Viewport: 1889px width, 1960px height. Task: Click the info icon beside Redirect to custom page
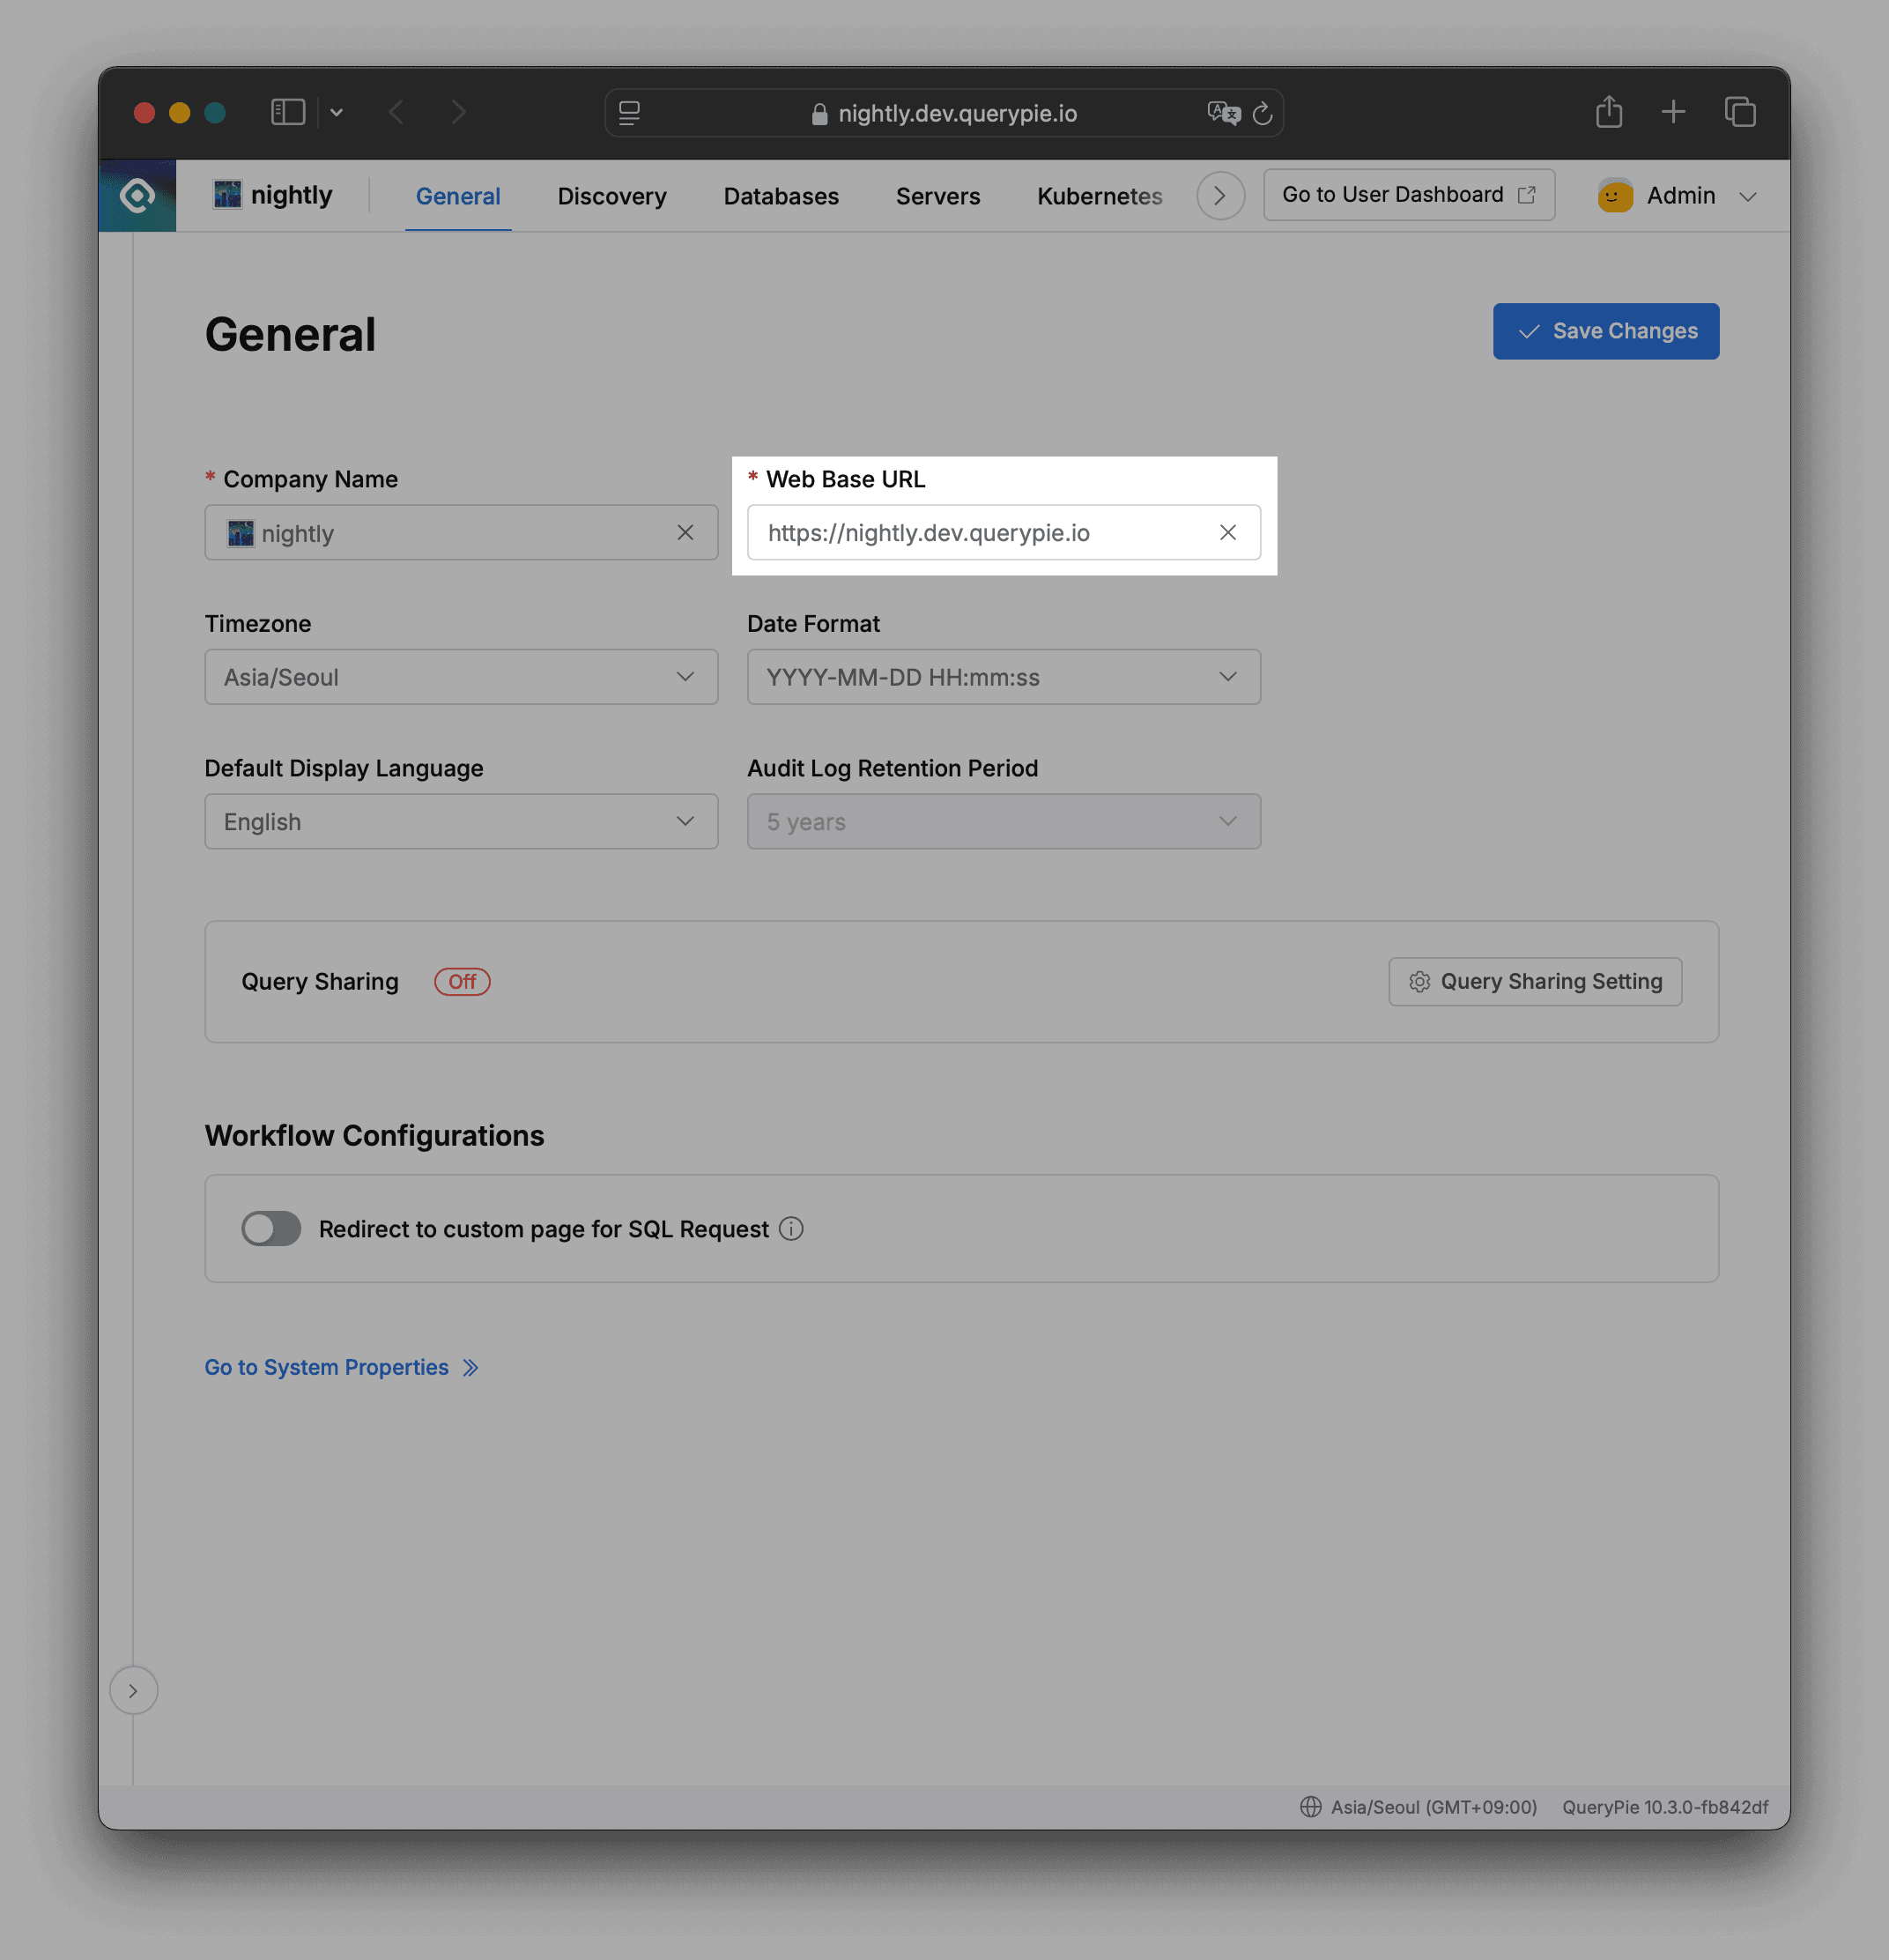coord(790,1229)
